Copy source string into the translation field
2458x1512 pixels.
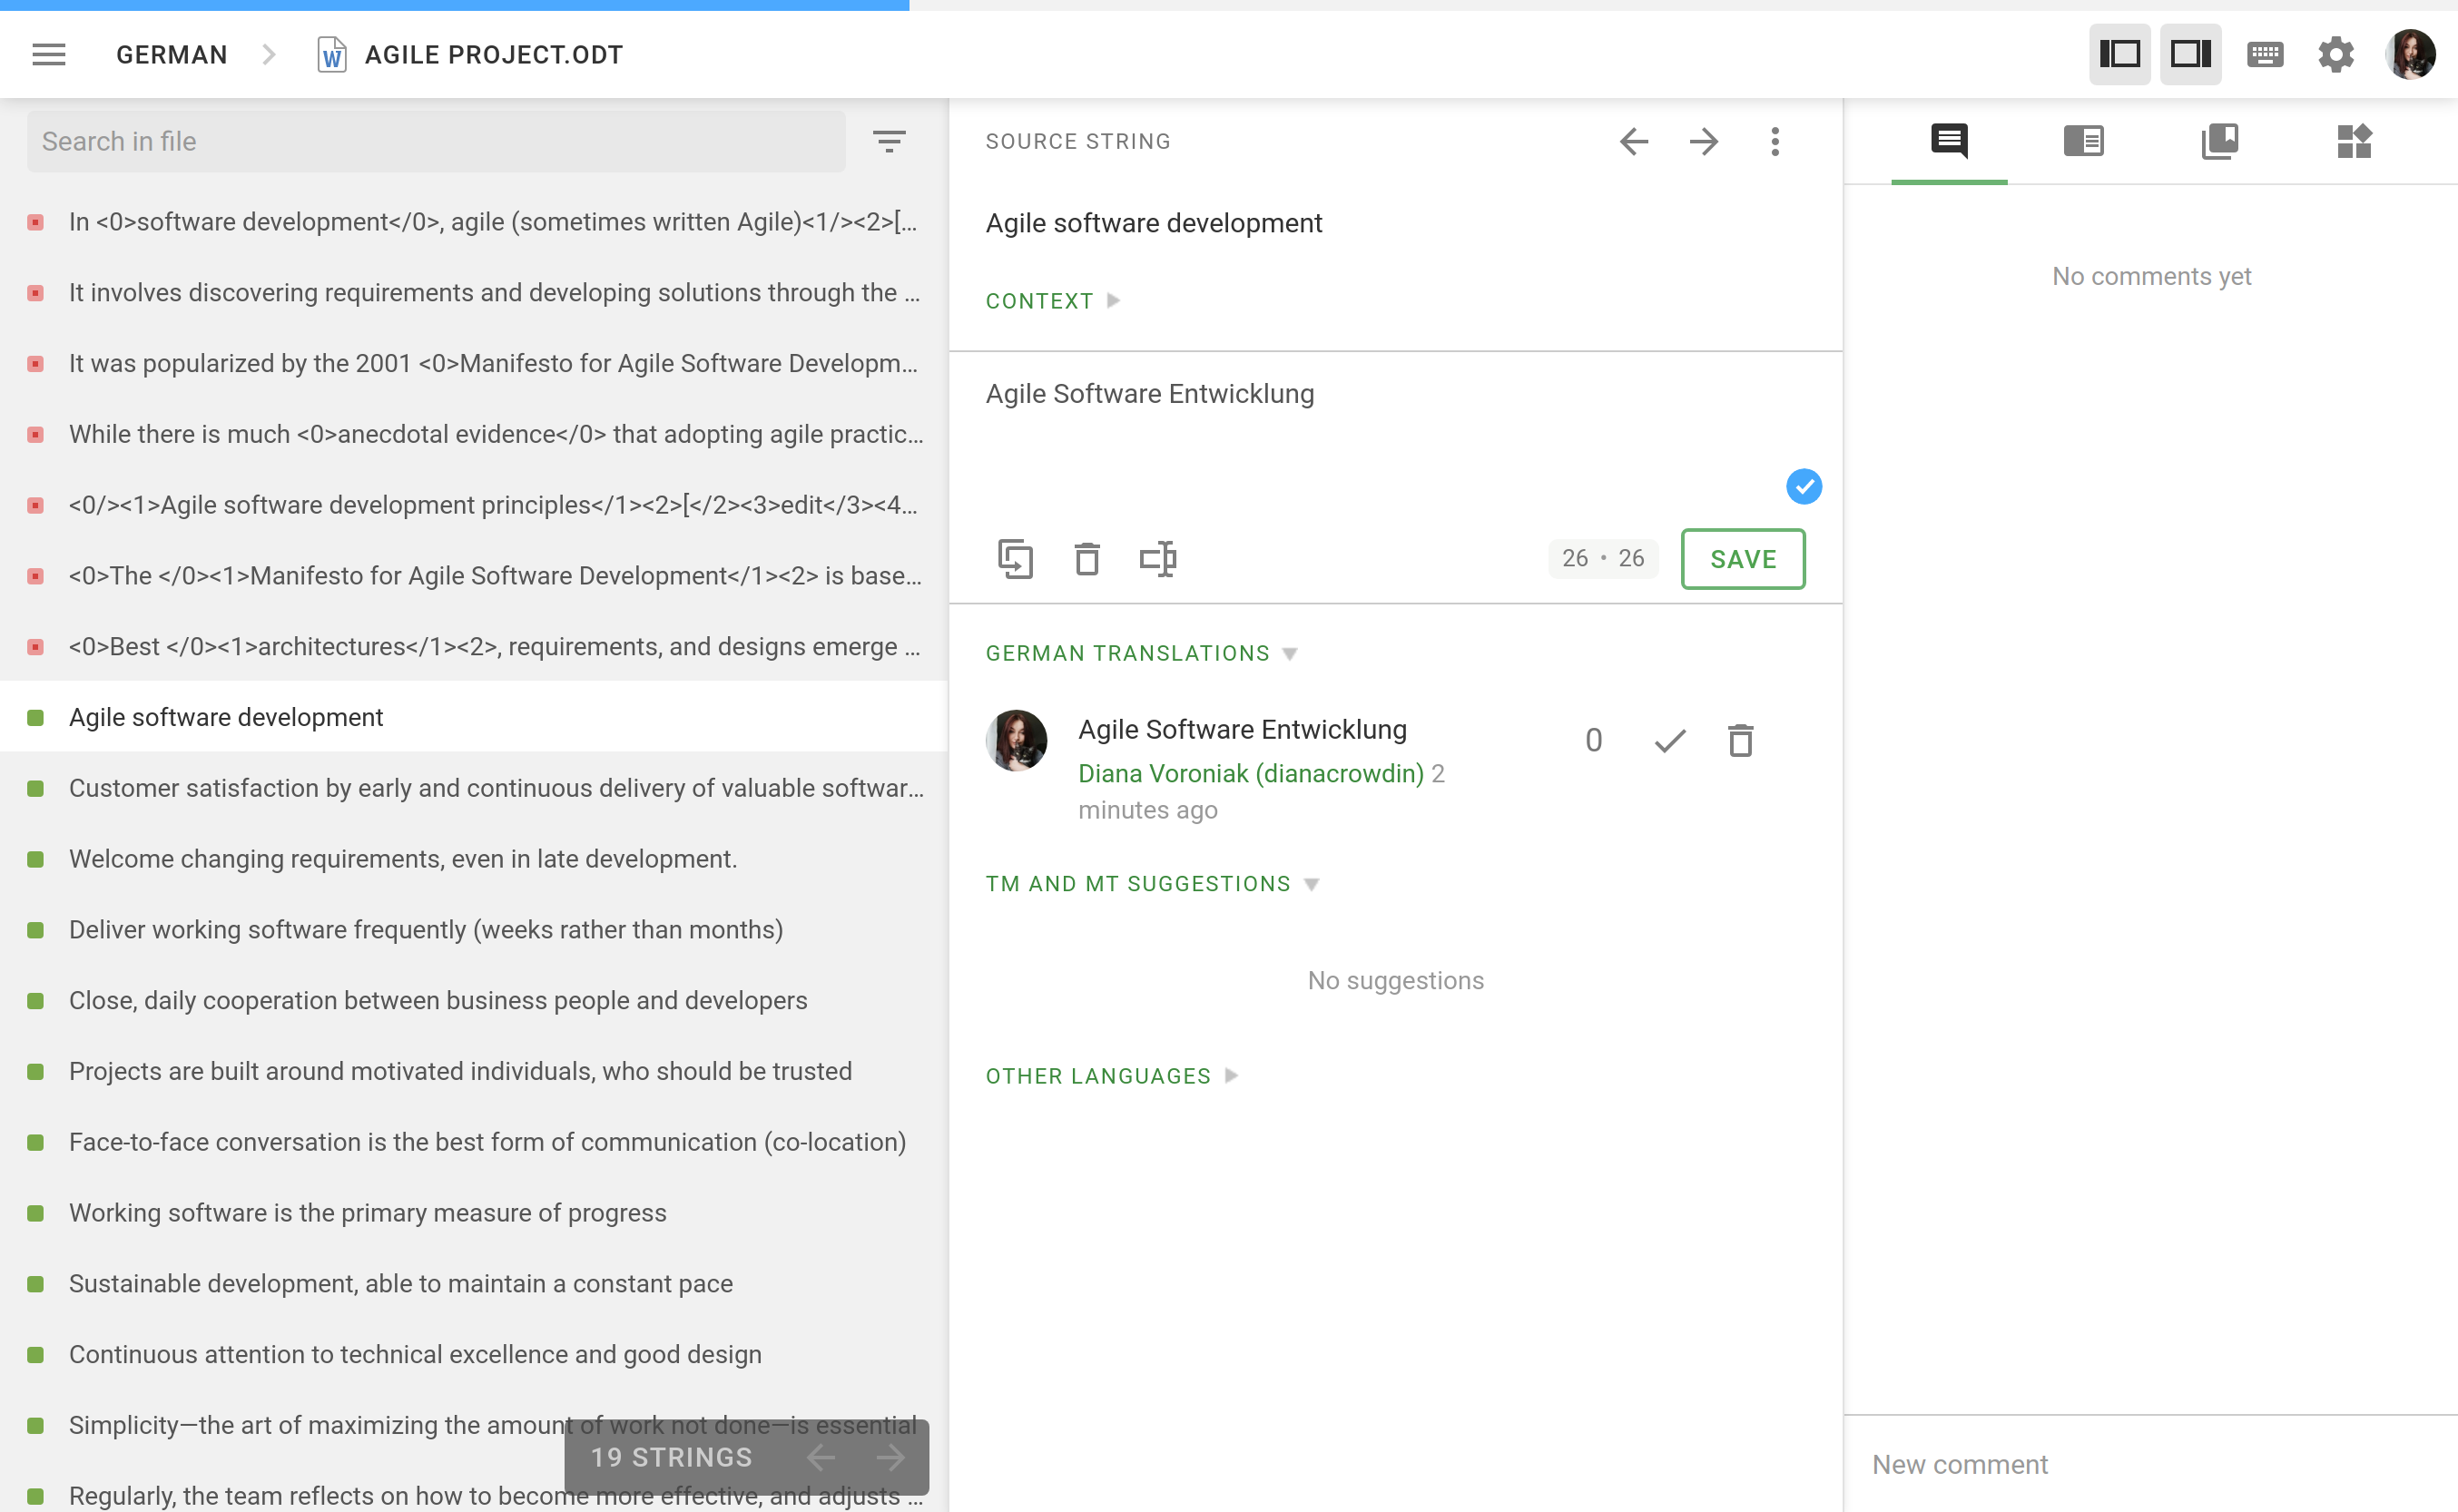(1015, 559)
